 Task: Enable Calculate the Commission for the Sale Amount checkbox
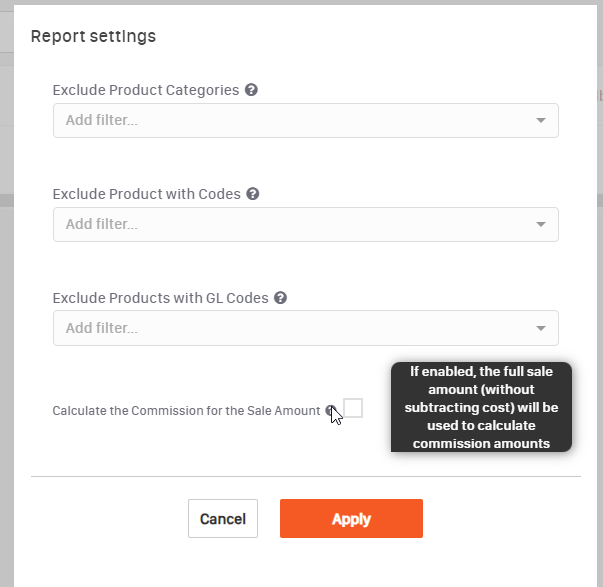pyautogui.click(x=353, y=408)
